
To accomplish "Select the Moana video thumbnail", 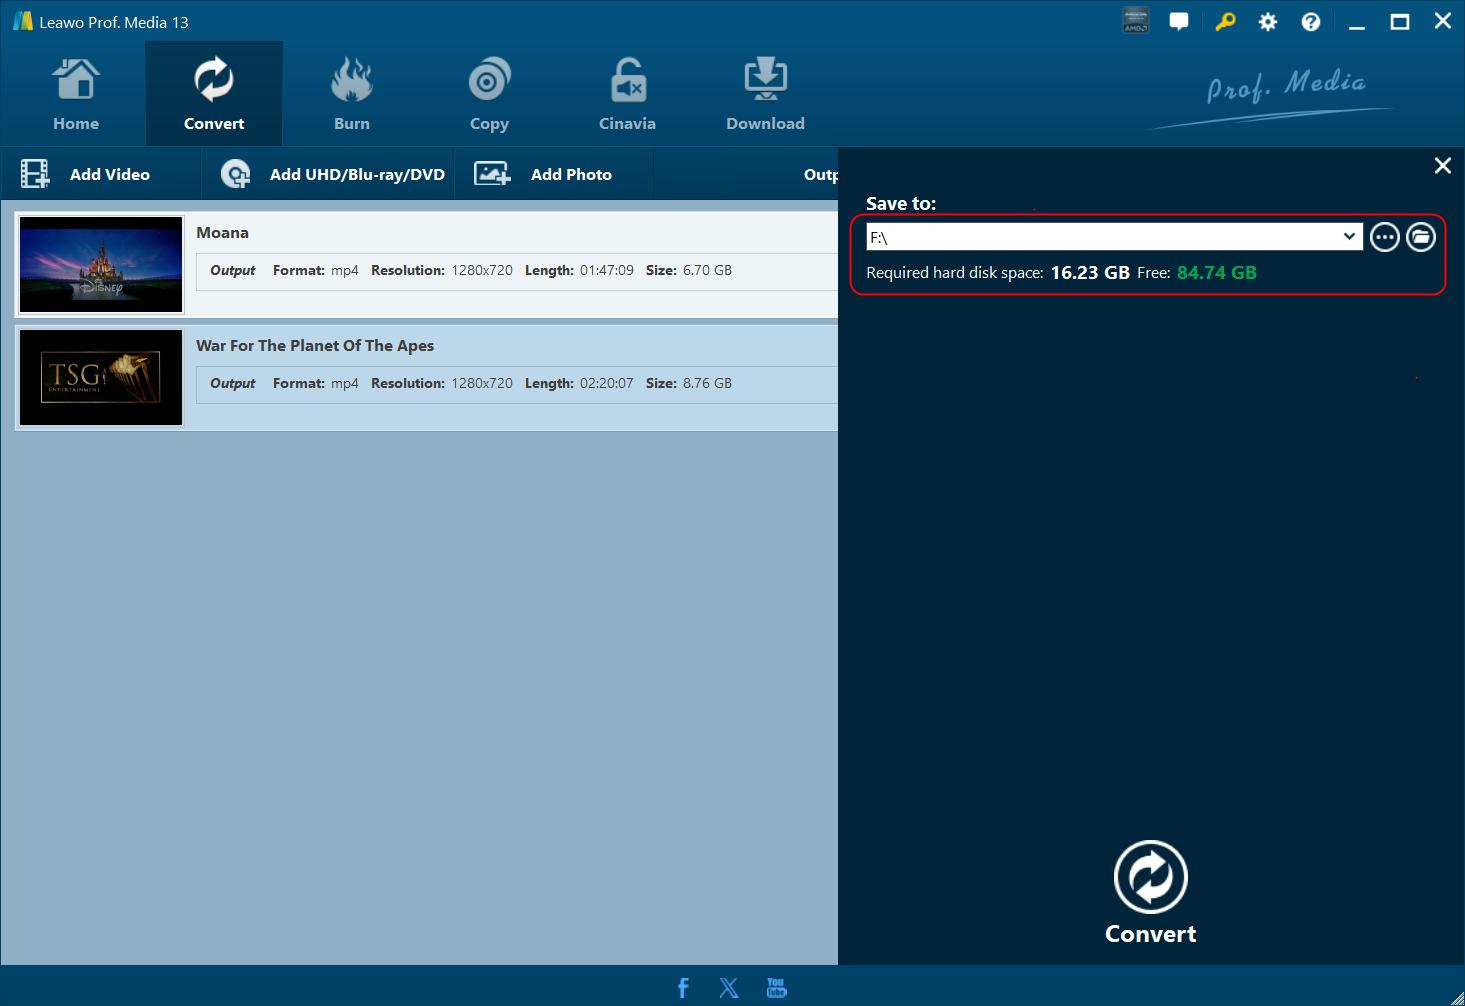I will (101, 265).
